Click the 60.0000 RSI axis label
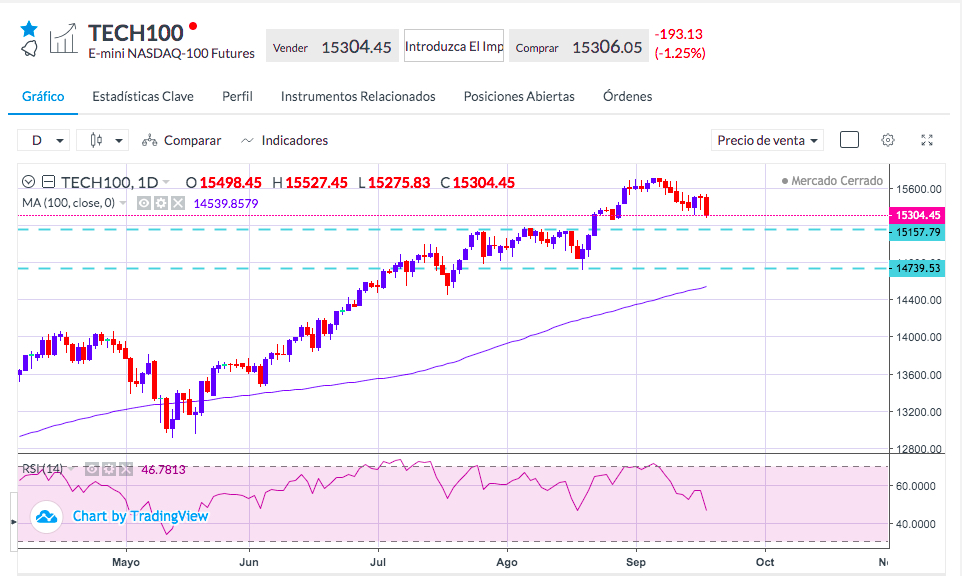 [x=915, y=486]
